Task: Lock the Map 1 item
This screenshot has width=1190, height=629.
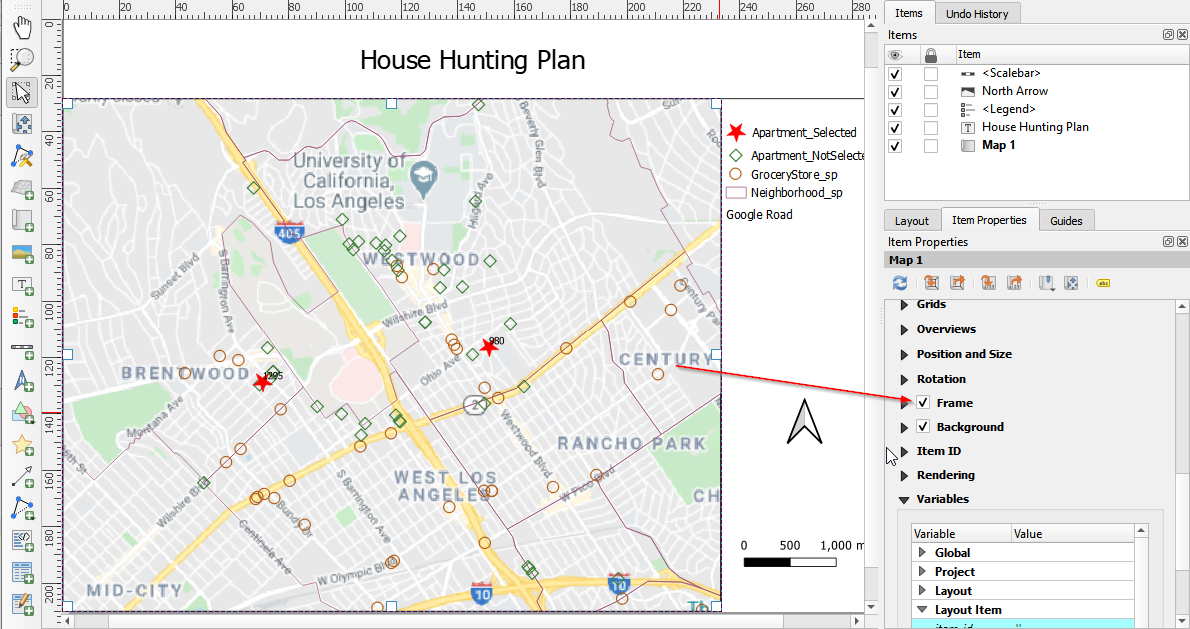Action: [x=931, y=146]
